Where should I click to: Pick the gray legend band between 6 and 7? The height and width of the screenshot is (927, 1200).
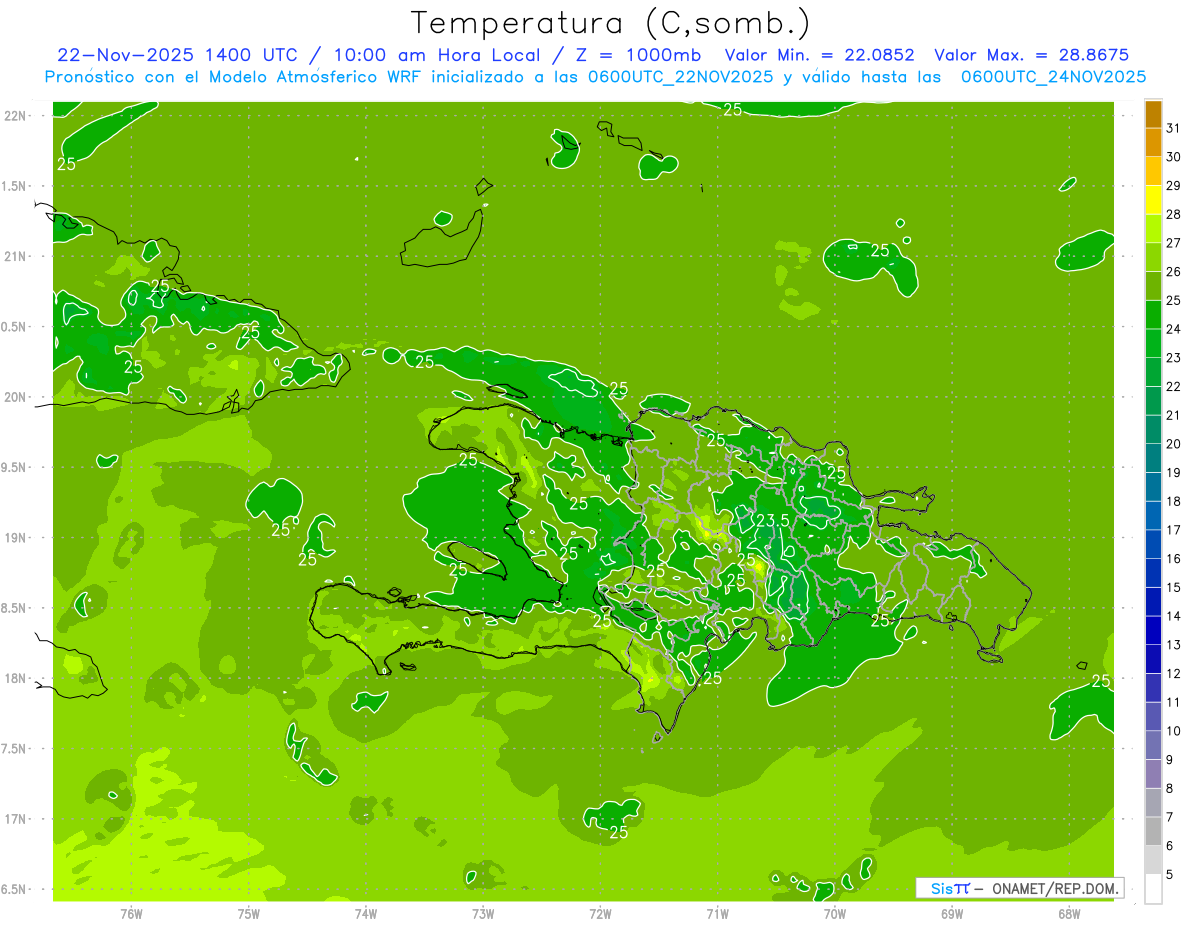1153,832
